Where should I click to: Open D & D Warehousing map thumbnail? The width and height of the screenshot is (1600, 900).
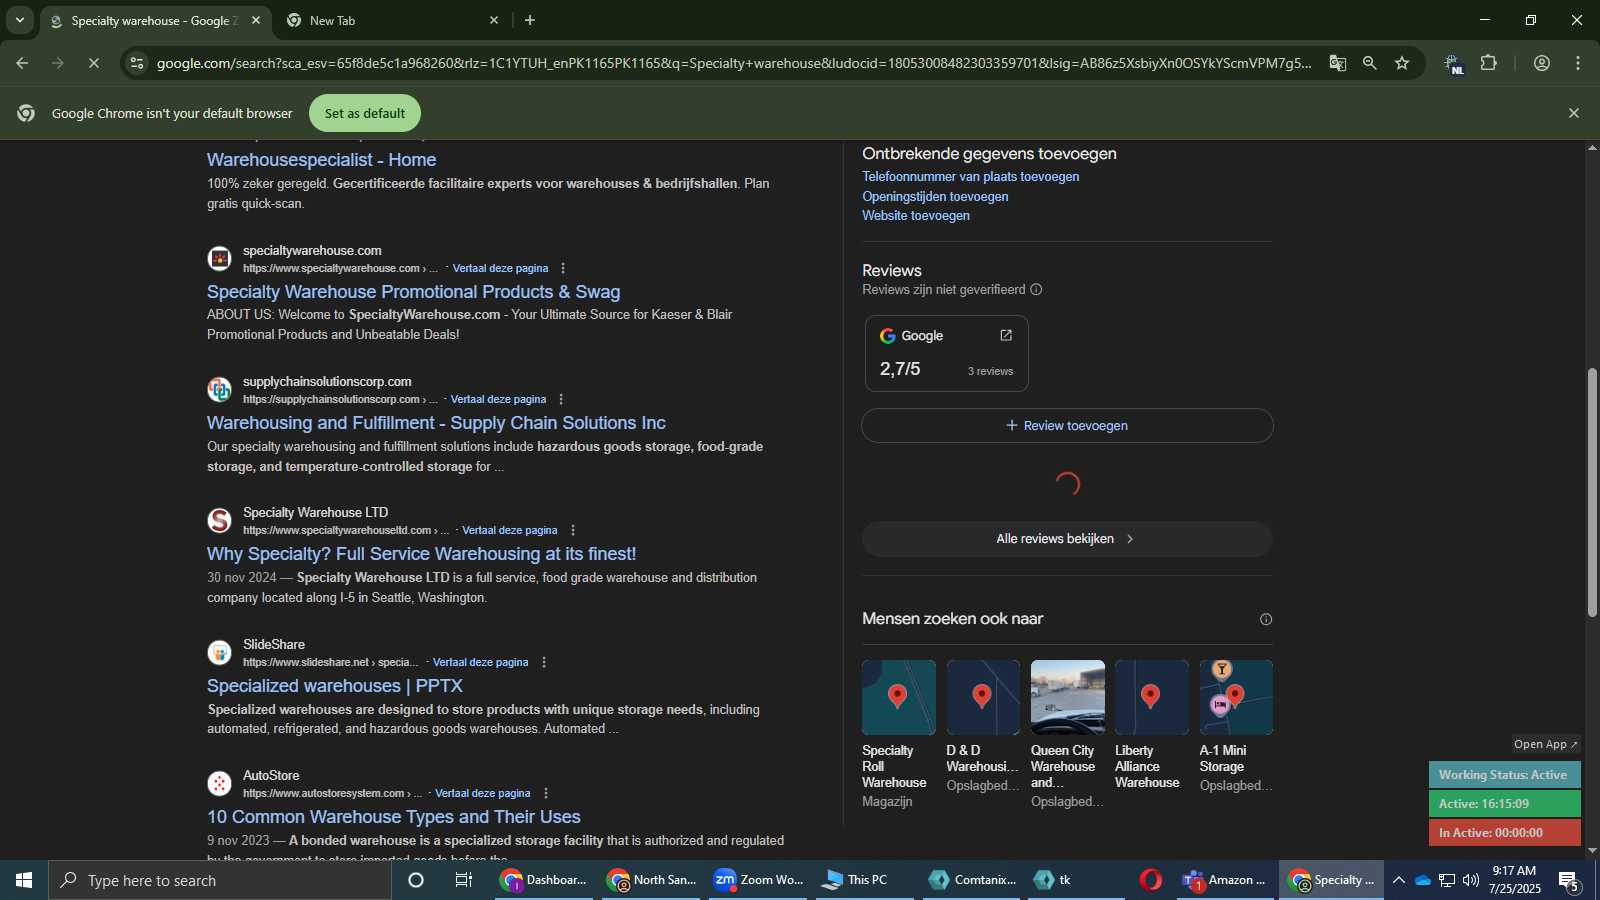click(x=983, y=697)
